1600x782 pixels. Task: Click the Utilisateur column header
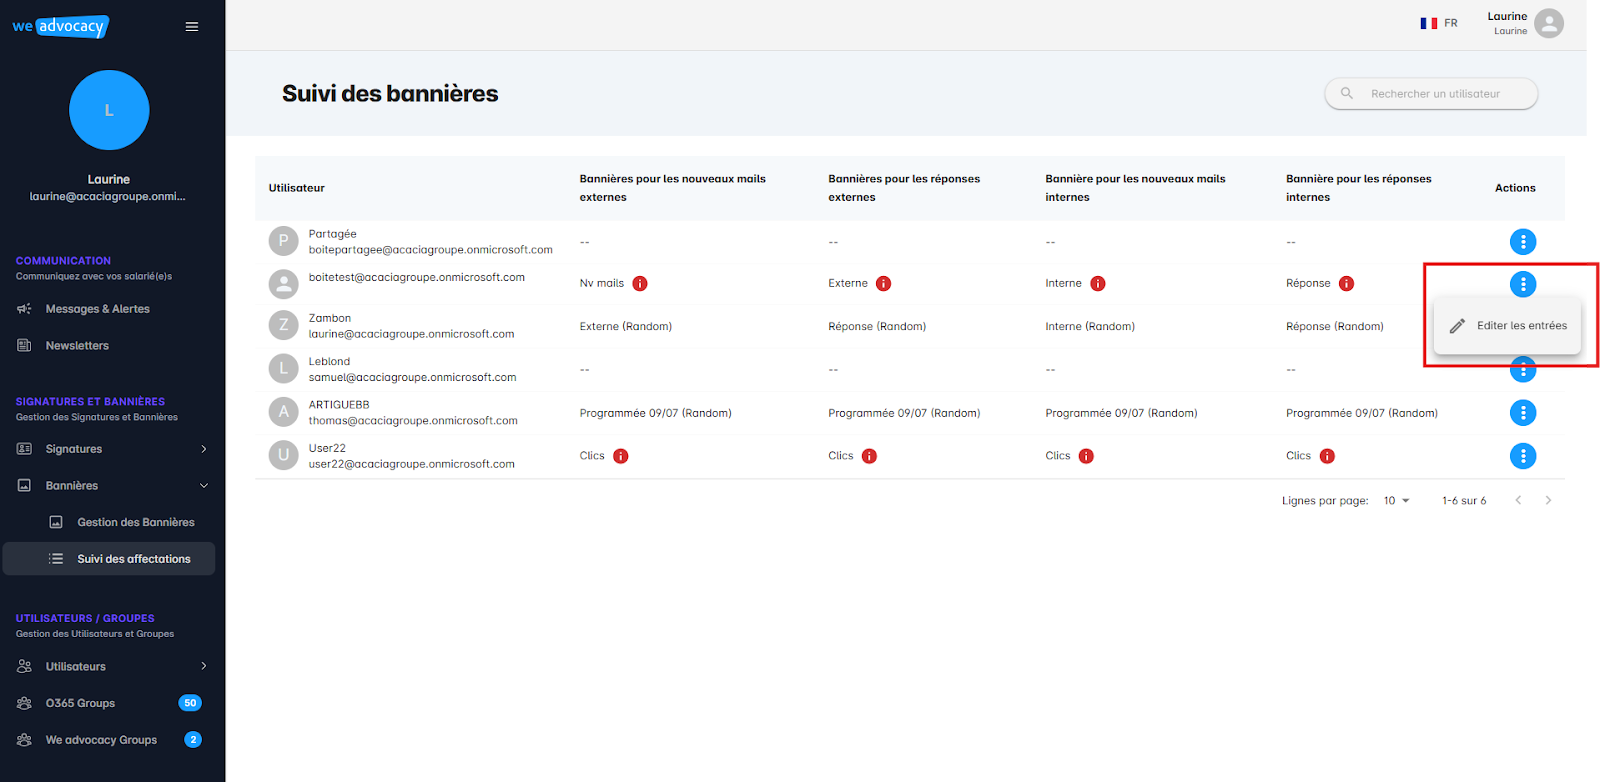pyautogui.click(x=297, y=188)
